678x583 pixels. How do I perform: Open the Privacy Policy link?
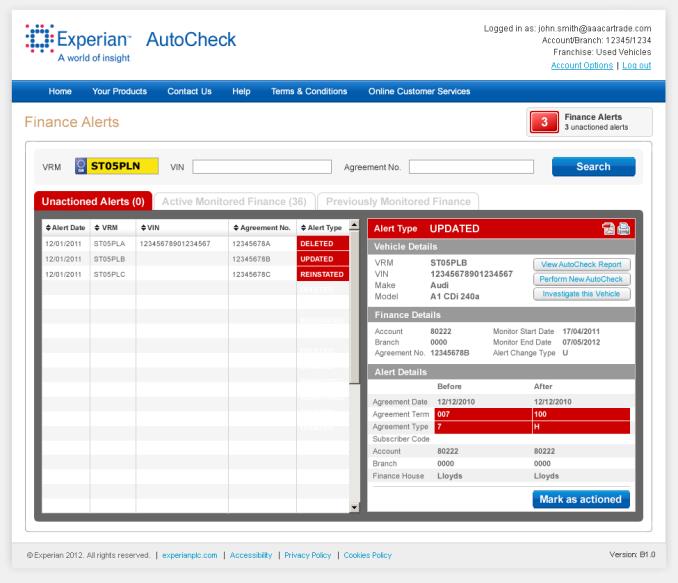(x=307, y=555)
